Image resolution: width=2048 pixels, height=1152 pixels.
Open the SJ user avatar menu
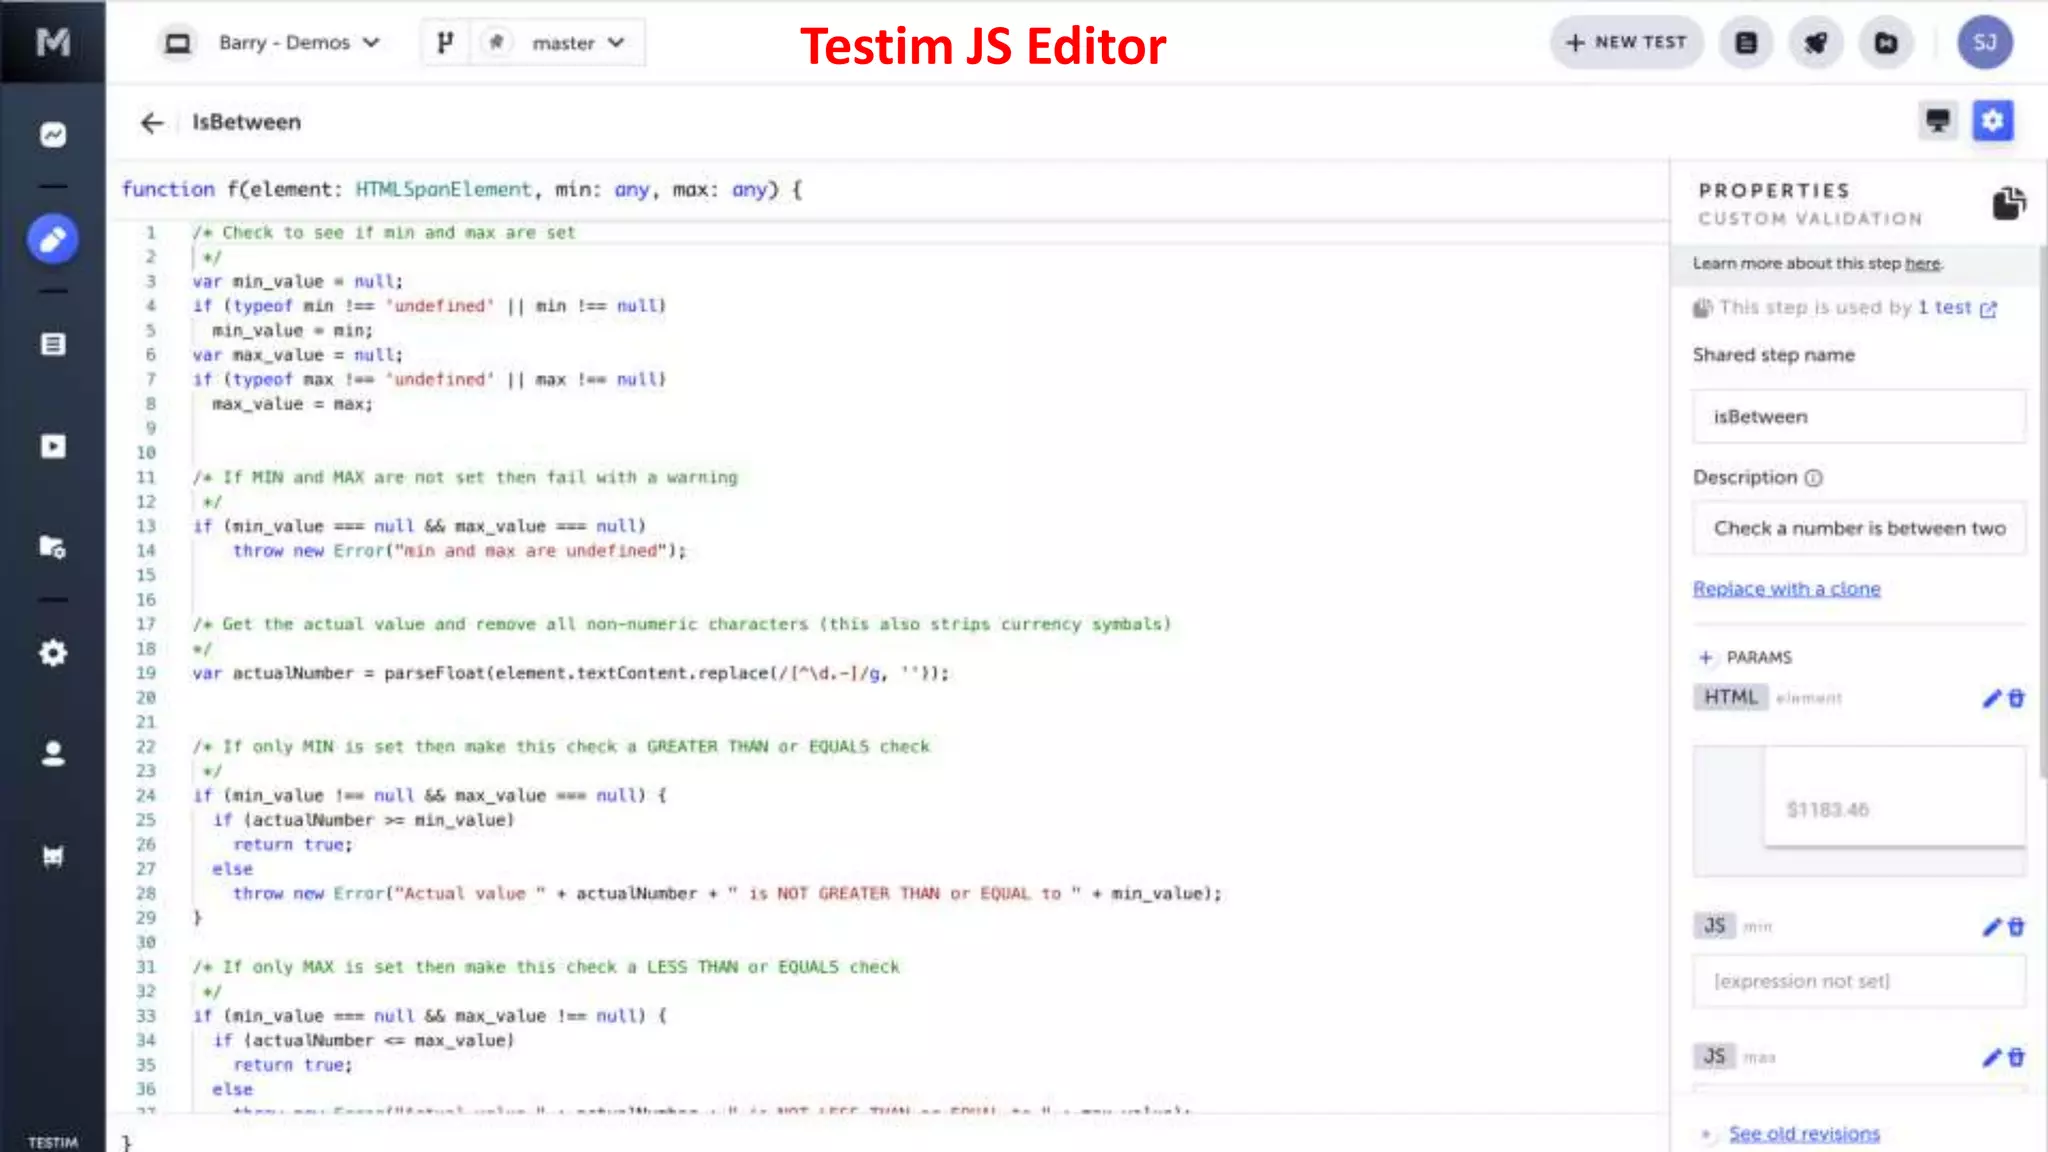pyautogui.click(x=1984, y=42)
